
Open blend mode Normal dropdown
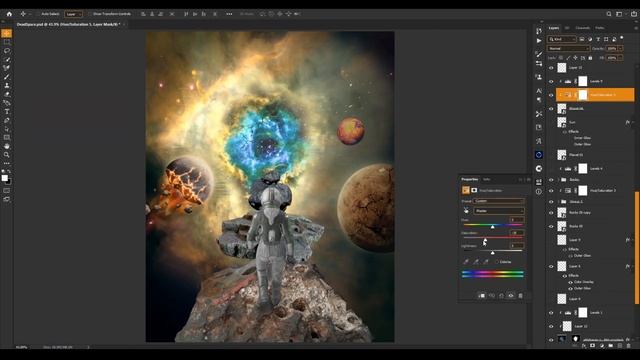coord(569,49)
